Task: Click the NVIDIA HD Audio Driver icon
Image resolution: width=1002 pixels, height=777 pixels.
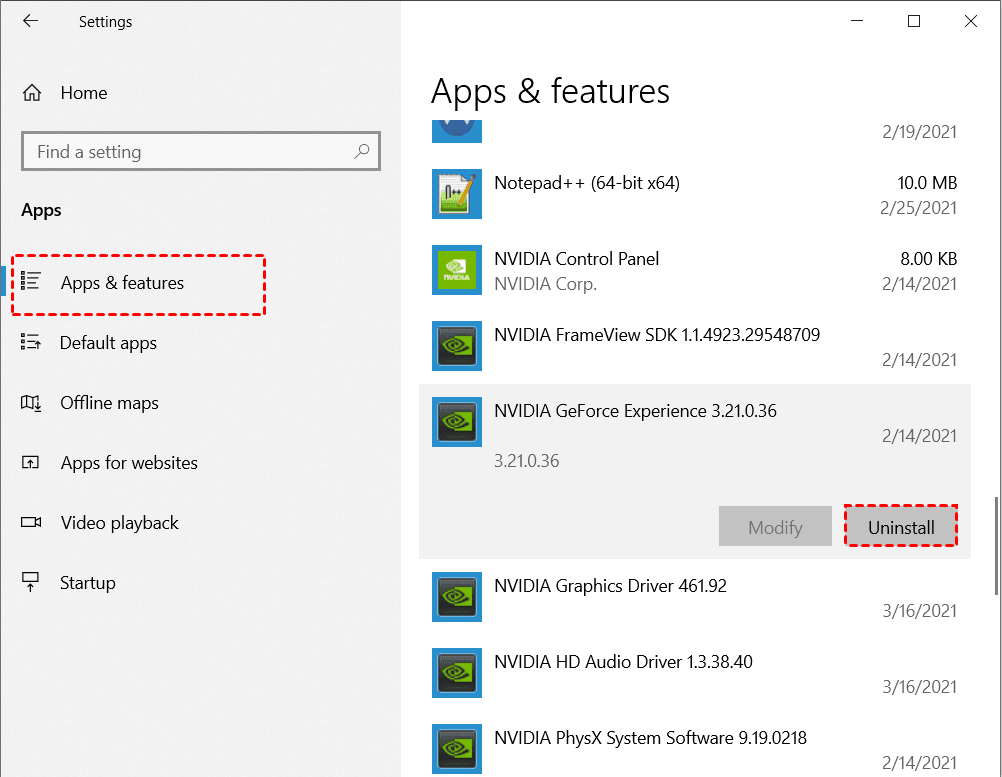Action: point(457,673)
